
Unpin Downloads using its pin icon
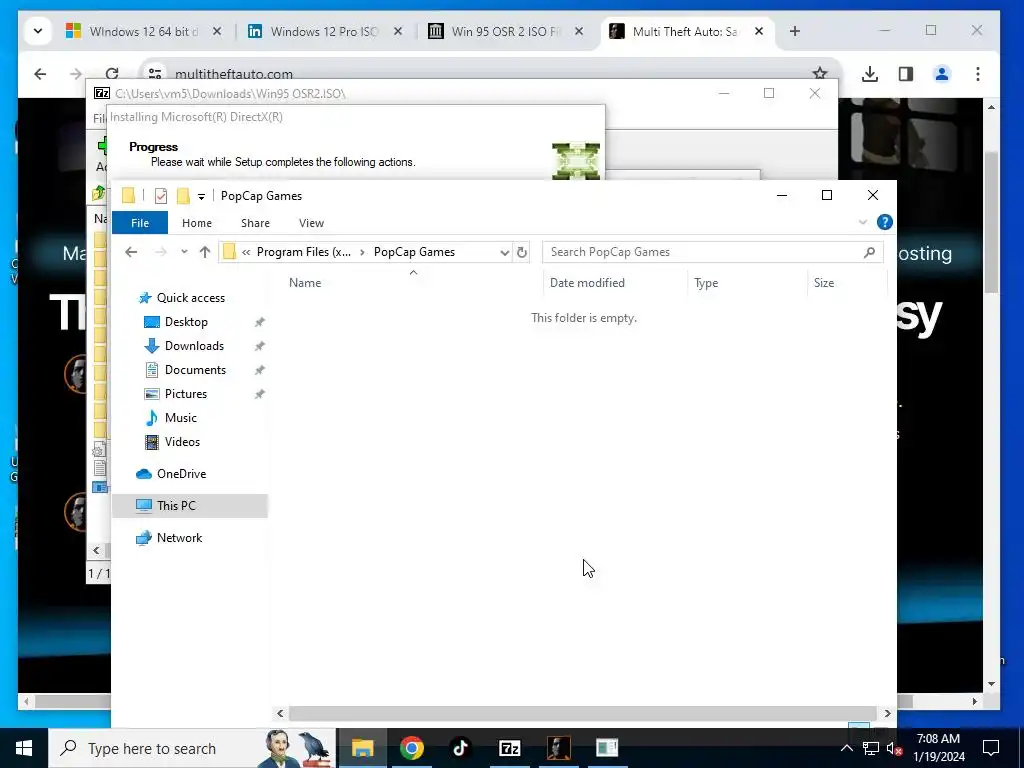pos(259,346)
